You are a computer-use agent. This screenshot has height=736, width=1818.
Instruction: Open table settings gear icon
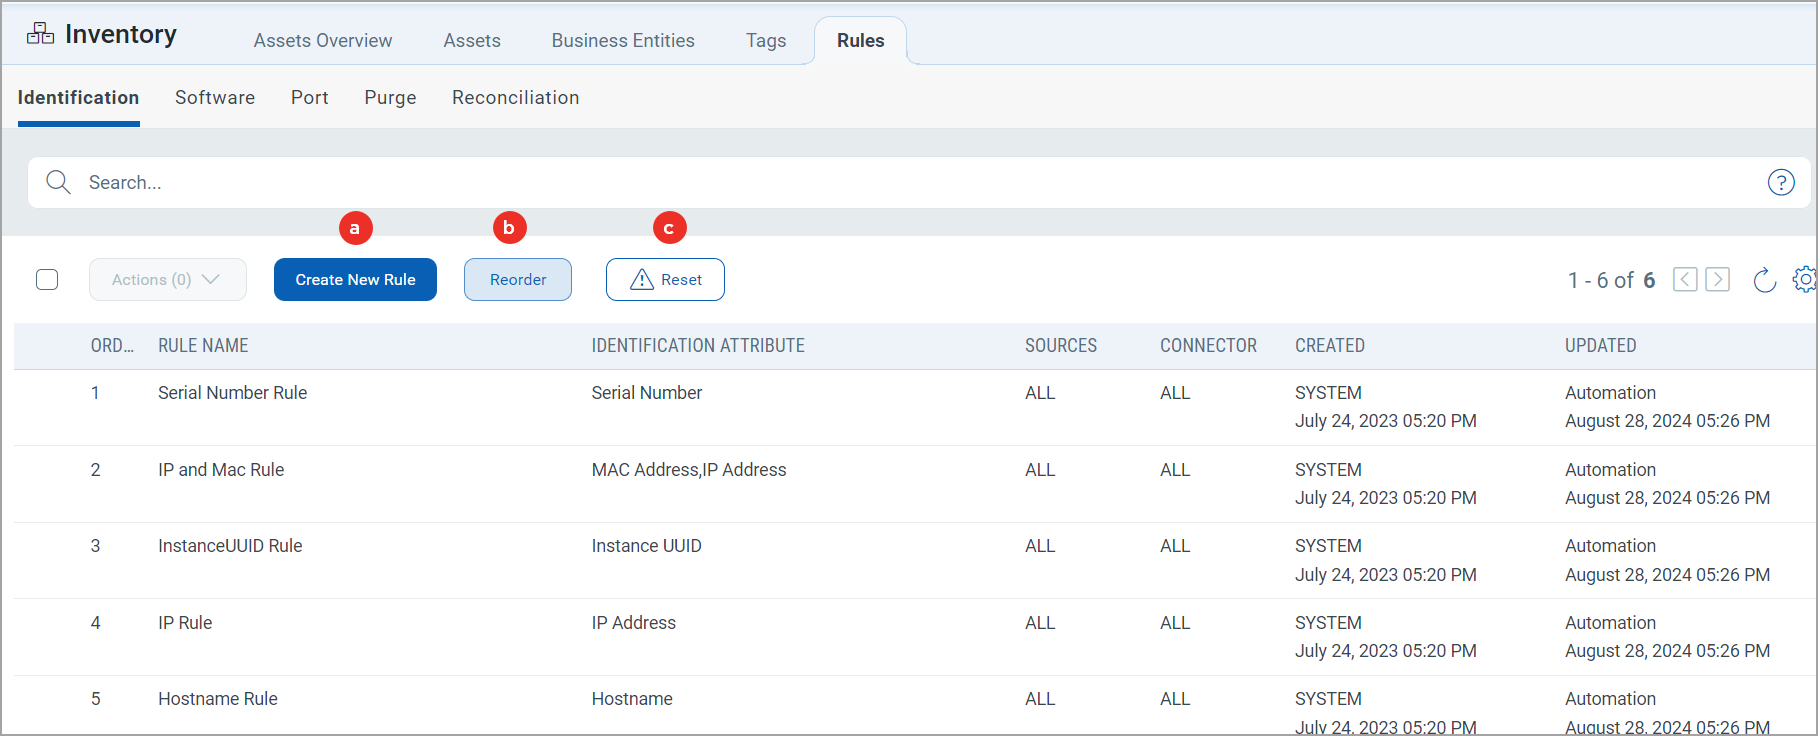point(1804,280)
